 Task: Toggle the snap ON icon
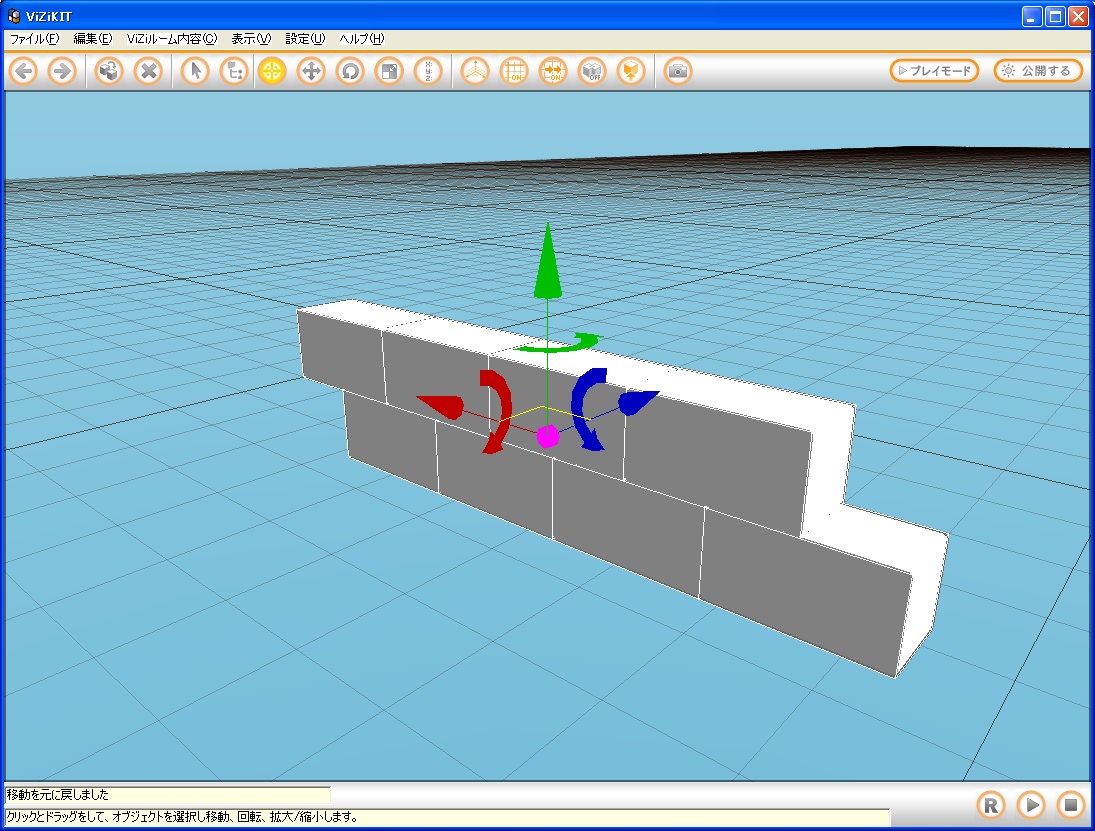click(553, 71)
